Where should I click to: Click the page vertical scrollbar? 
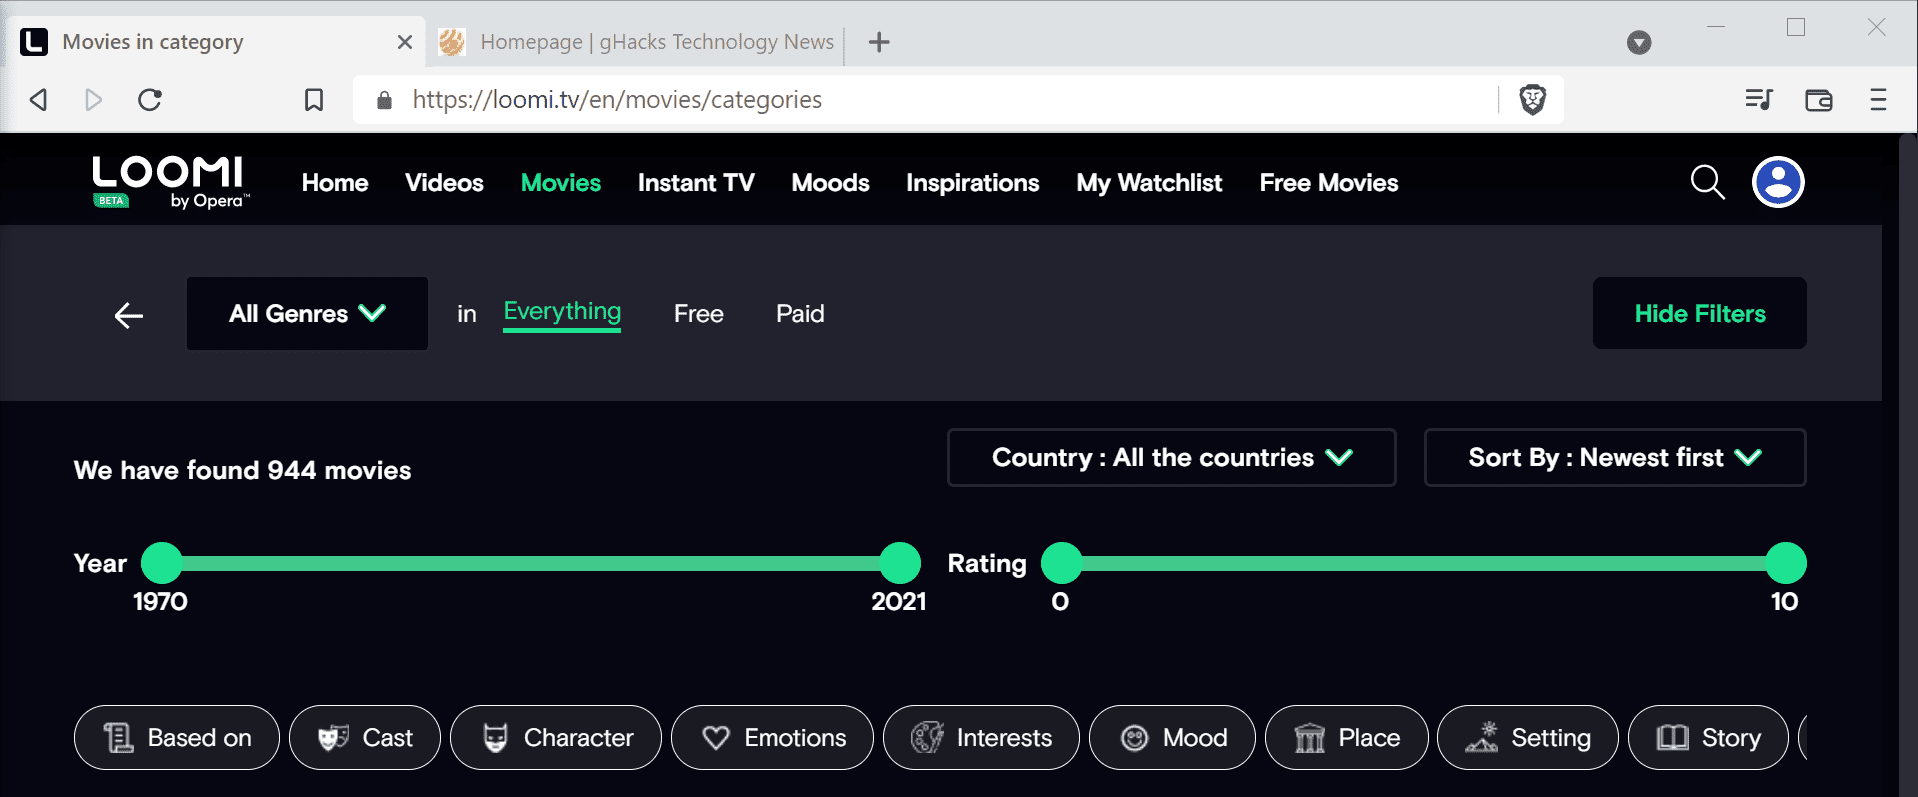pyautogui.click(x=1908, y=465)
